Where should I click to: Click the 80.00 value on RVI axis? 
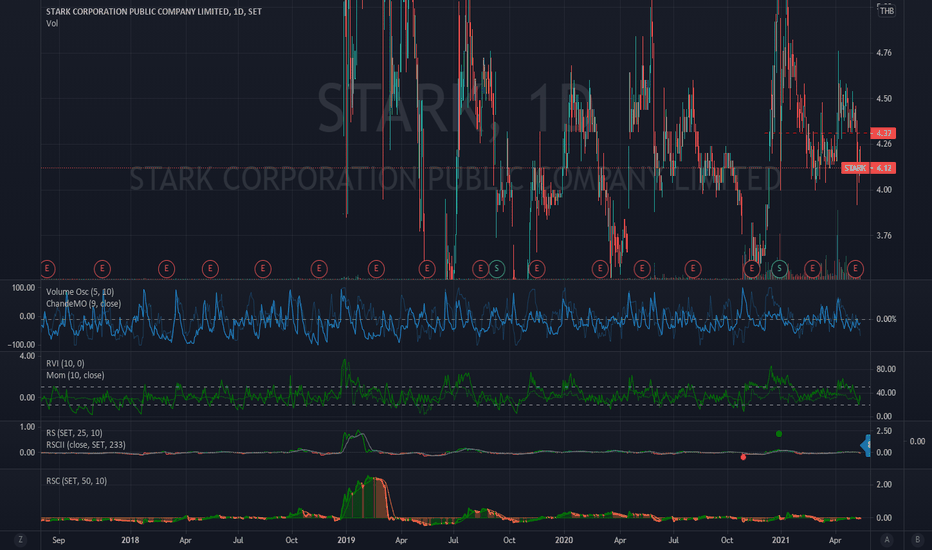tap(886, 369)
